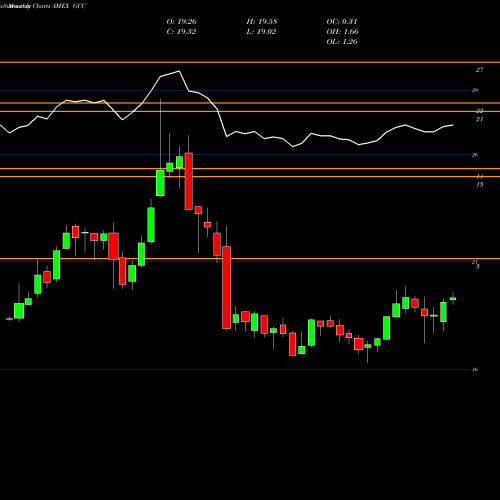
Task: Click the close value 'C: 19.32'
Action: [x=181, y=32]
